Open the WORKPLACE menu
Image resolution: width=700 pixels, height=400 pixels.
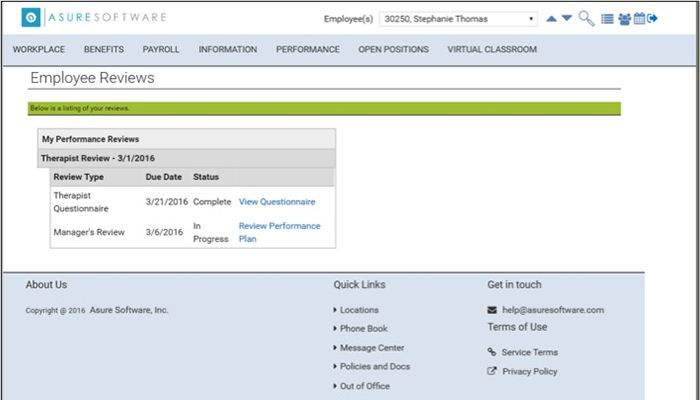click(39, 50)
